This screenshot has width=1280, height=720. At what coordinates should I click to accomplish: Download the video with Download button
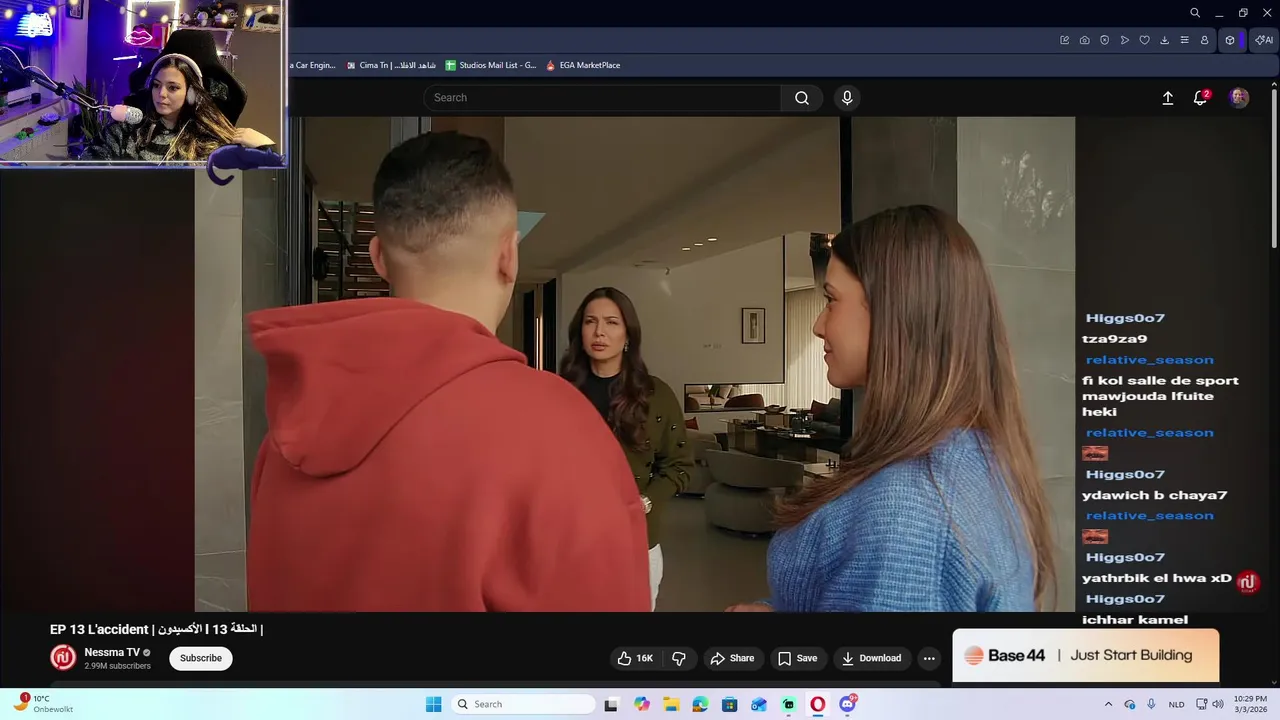coord(872,658)
